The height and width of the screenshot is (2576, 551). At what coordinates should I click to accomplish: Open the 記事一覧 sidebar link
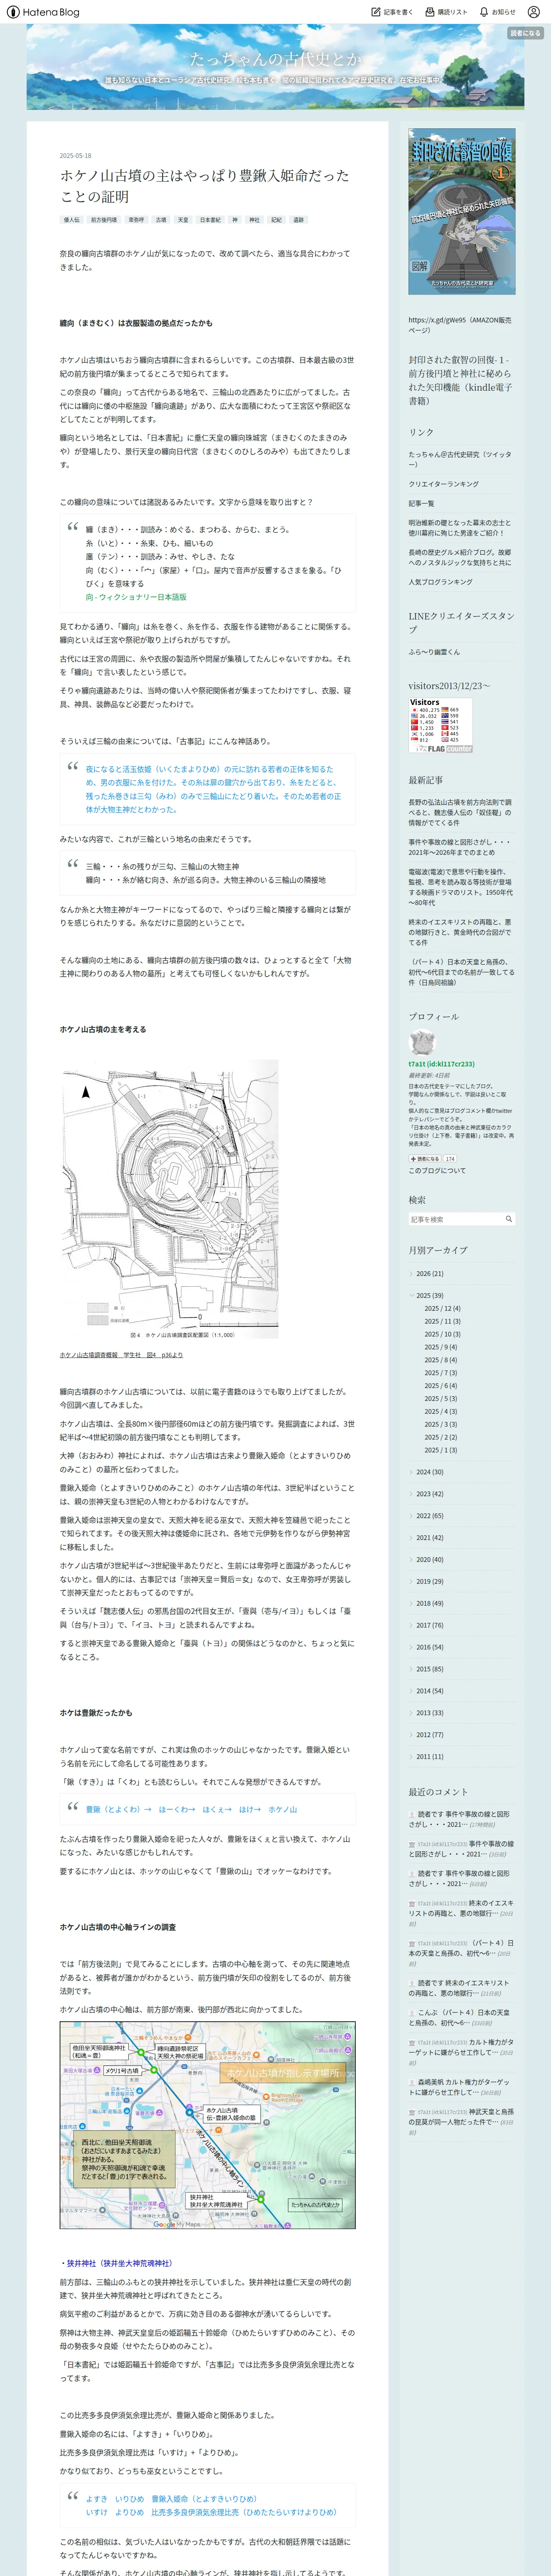[421, 503]
